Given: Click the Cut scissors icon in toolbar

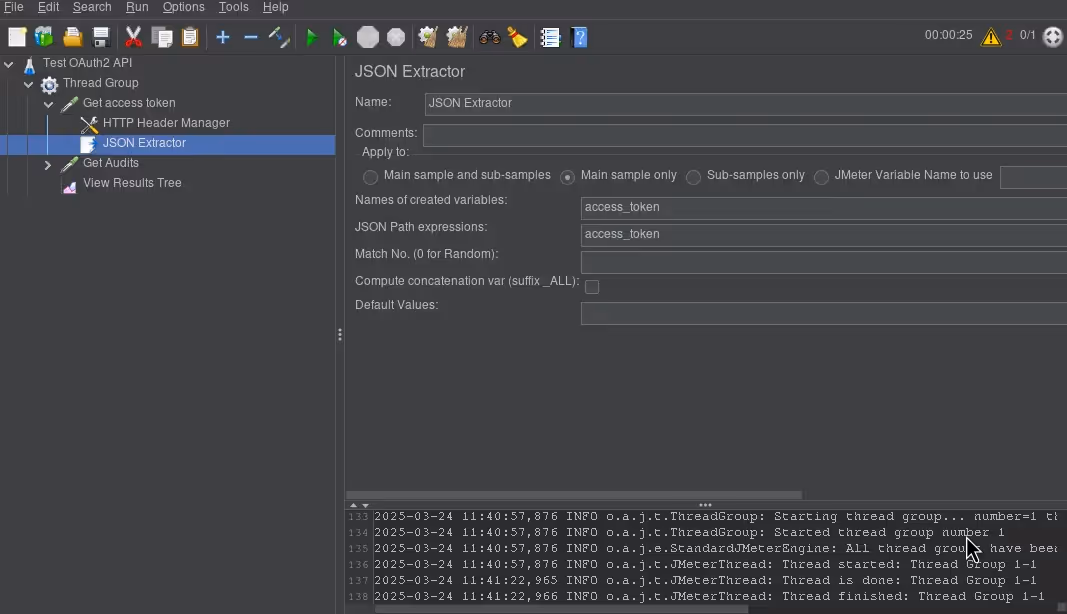Looking at the screenshot, I should (133, 38).
